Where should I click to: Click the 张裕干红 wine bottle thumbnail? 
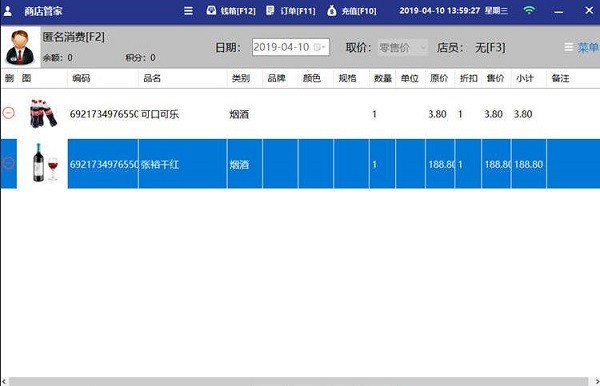[x=45, y=163]
